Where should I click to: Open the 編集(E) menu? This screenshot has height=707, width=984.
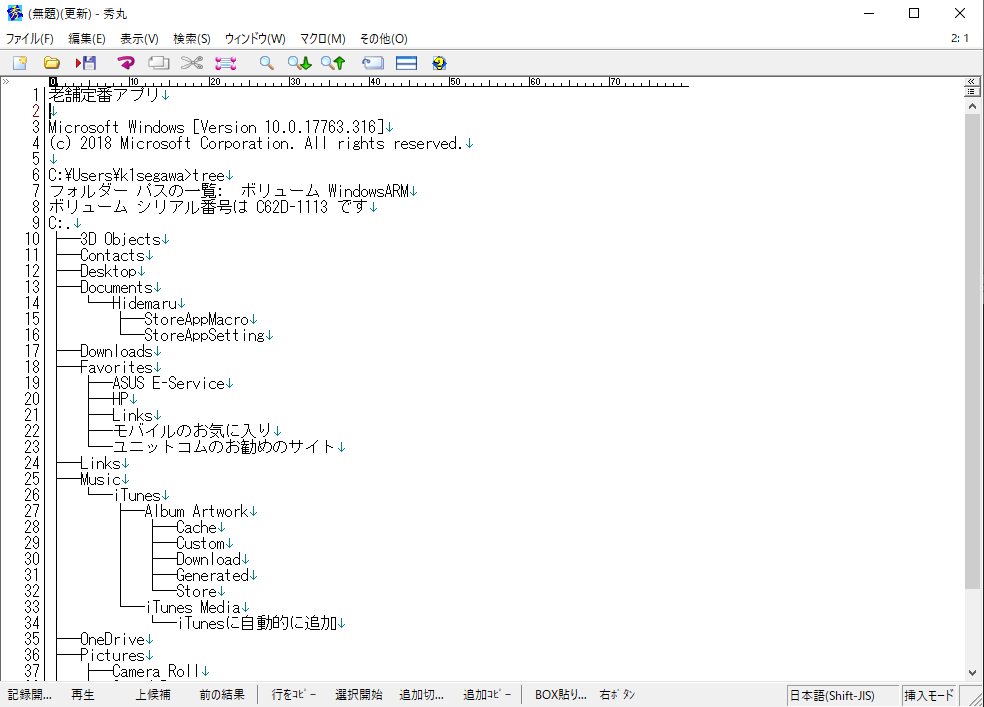[x=87, y=39]
